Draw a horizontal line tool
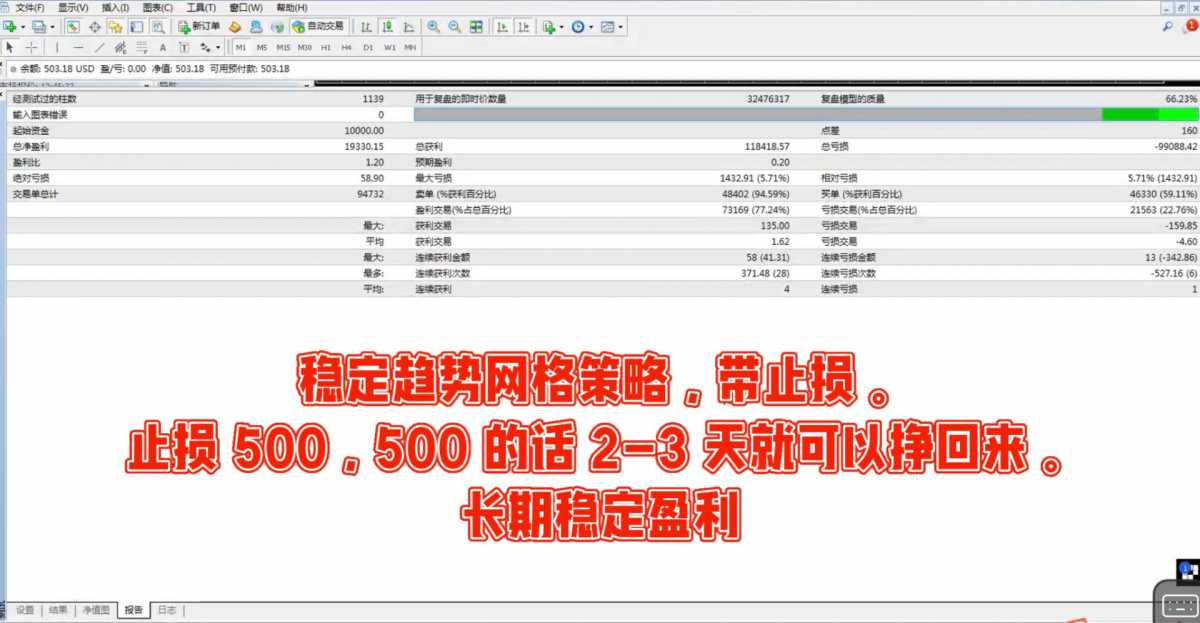The image size is (1200, 623). [78, 47]
